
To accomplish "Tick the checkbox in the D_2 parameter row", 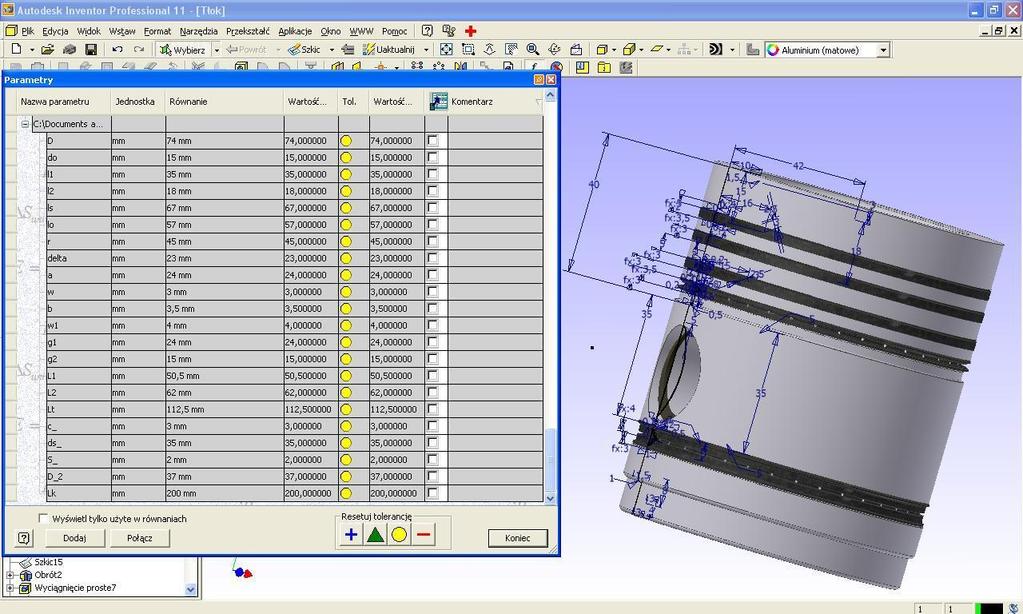I will pos(433,476).
